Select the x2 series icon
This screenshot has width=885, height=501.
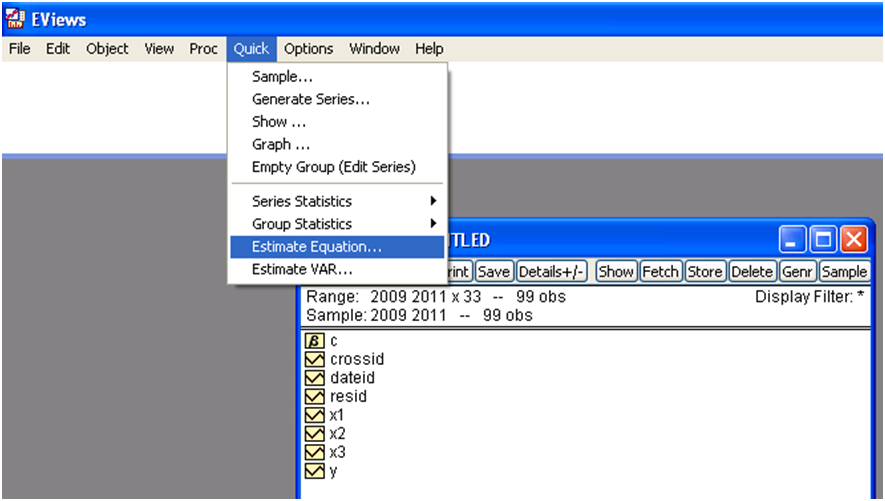pyautogui.click(x=314, y=434)
